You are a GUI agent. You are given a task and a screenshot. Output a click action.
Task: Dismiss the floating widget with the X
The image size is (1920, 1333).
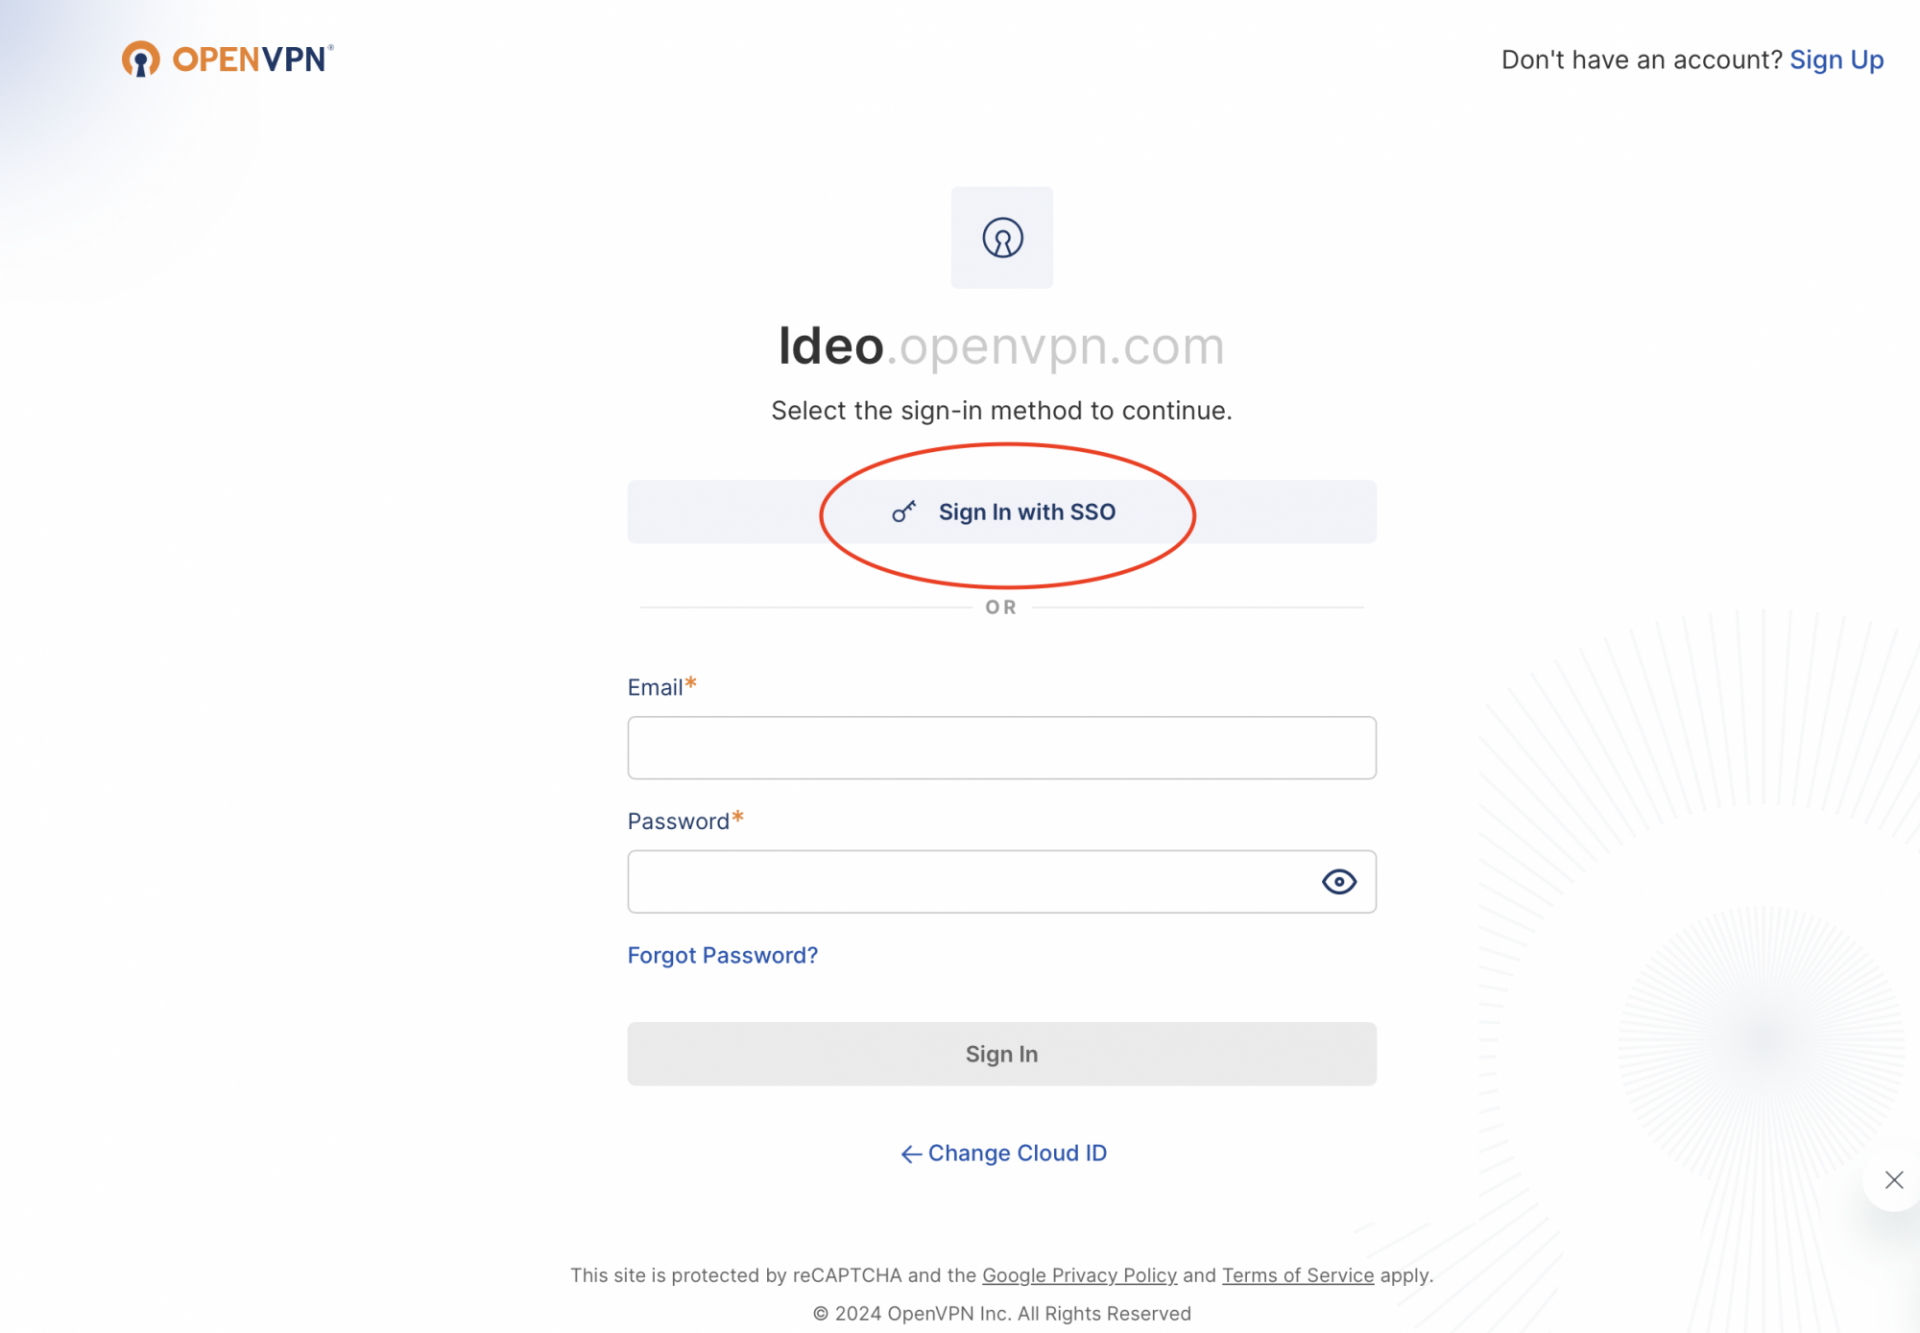tap(1894, 1180)
